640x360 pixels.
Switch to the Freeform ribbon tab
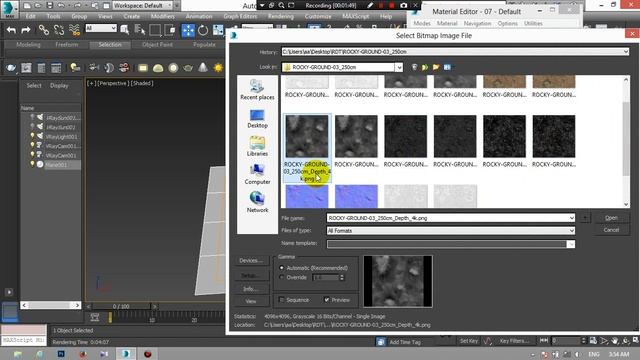coord(67,44)
